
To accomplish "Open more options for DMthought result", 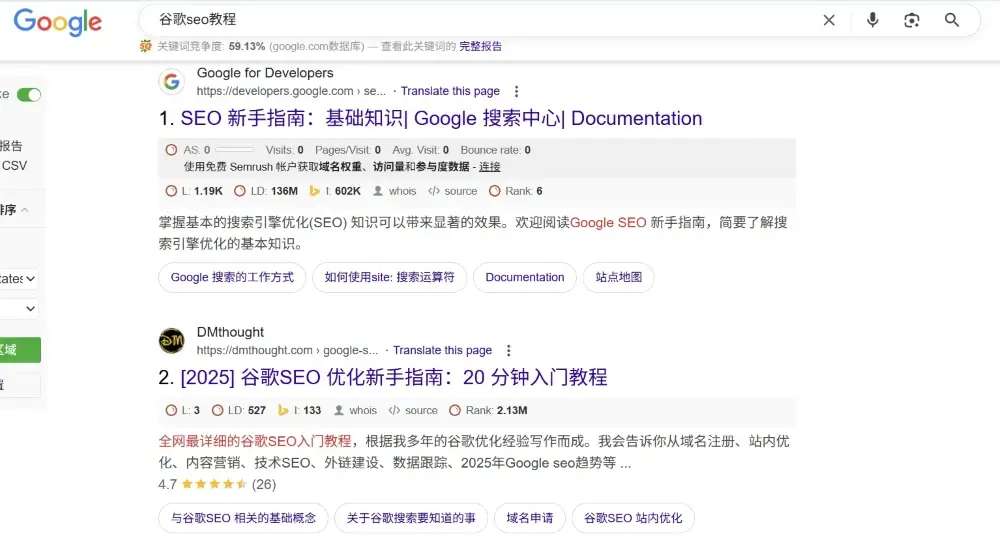I will 508,350.
